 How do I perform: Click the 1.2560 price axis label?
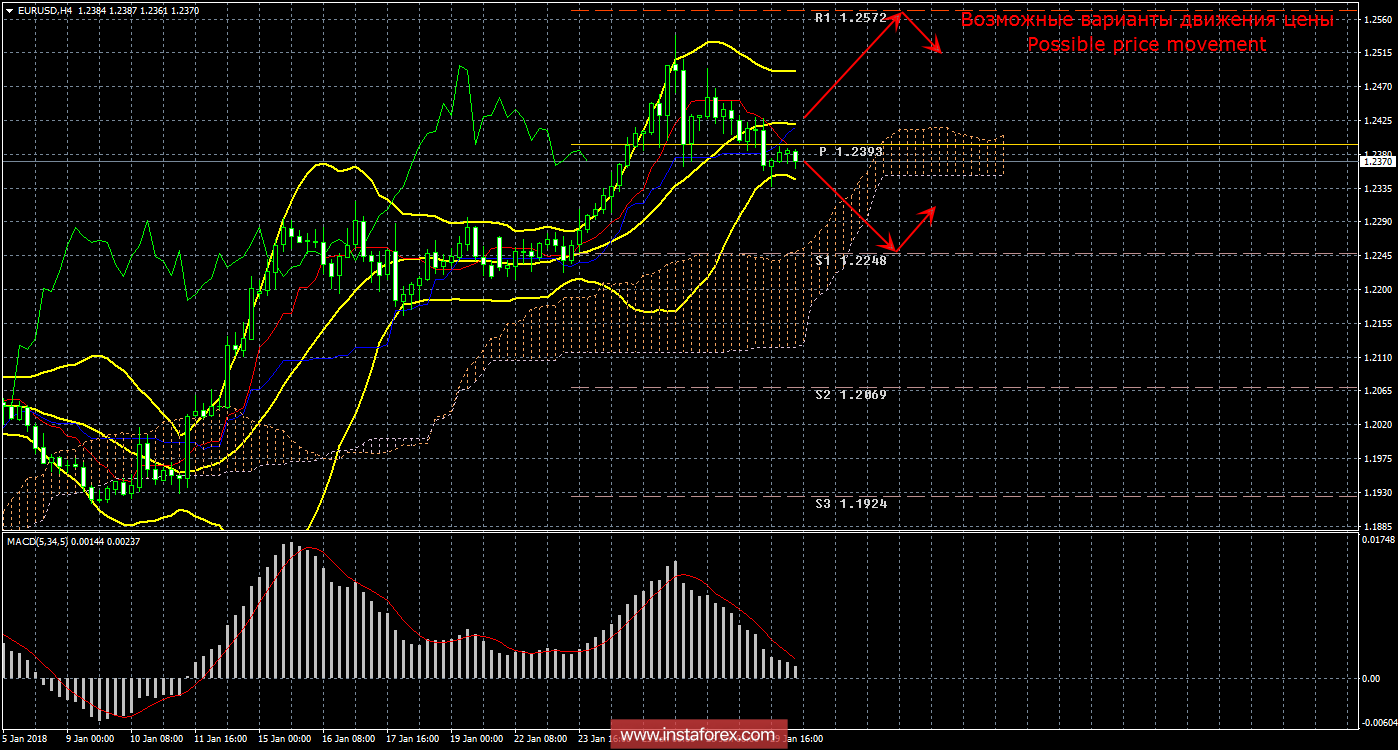[x=1377, y=19]
